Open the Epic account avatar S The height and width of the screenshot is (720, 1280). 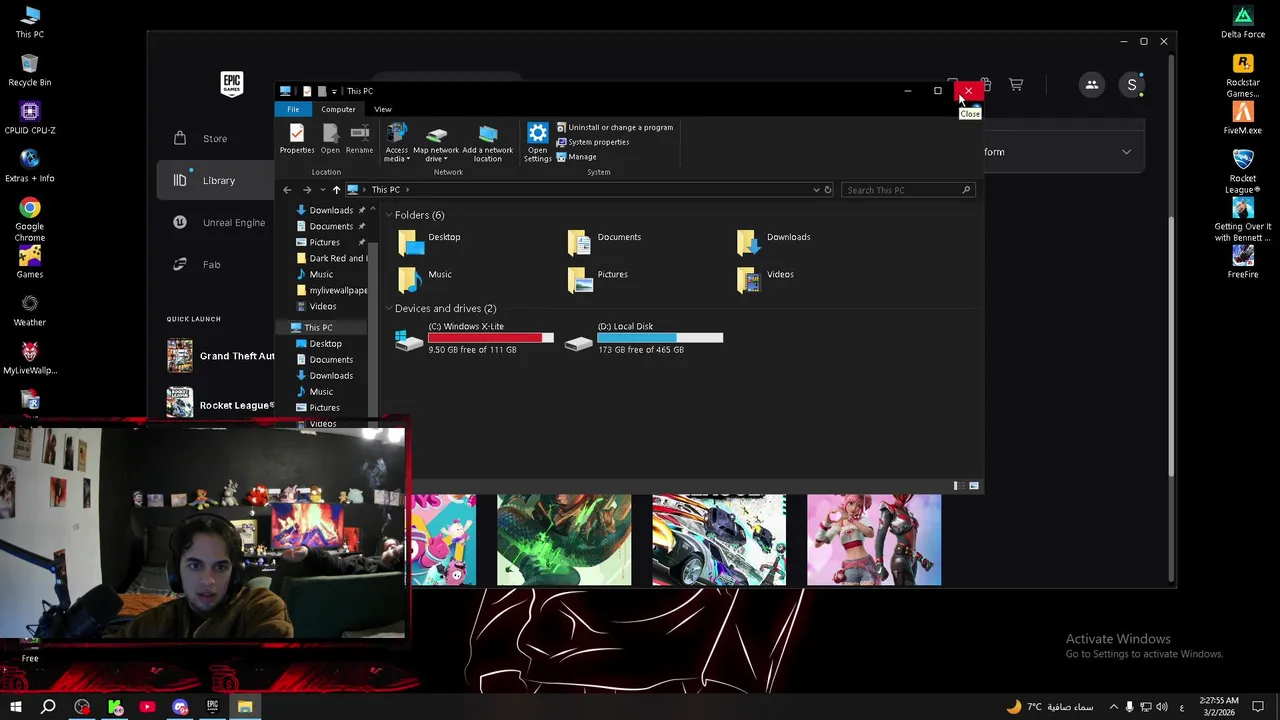(1132, 85)
